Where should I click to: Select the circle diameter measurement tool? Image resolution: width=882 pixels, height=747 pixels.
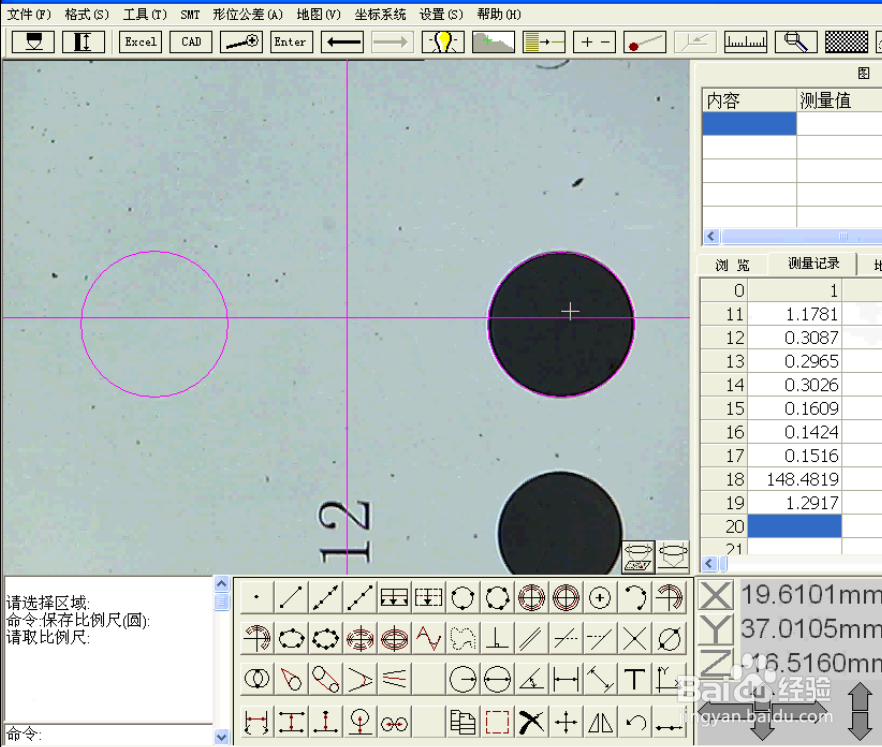pyautogui.click(x=497, y=680)
